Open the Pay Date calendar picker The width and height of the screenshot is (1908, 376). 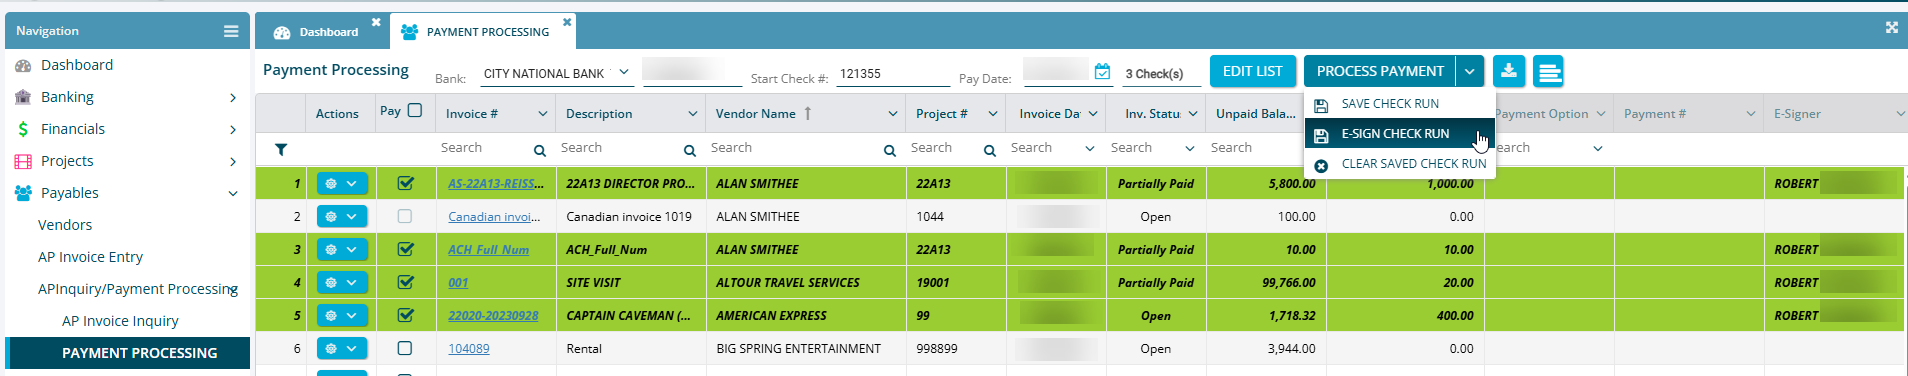coord(1102,72)
